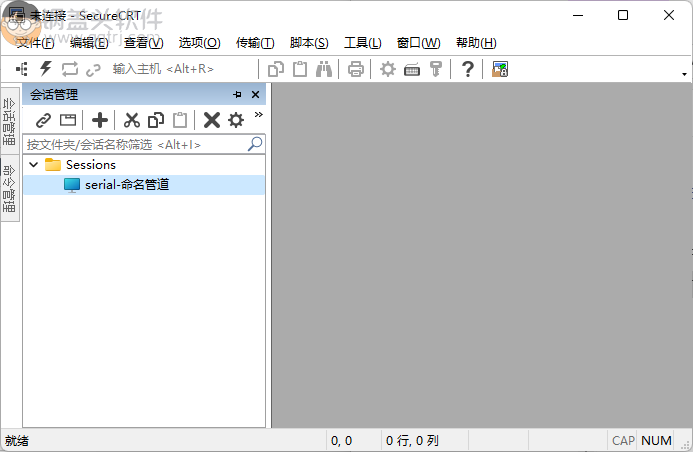Click the Cut scissors icon in session manager

[x=132, y=120]
